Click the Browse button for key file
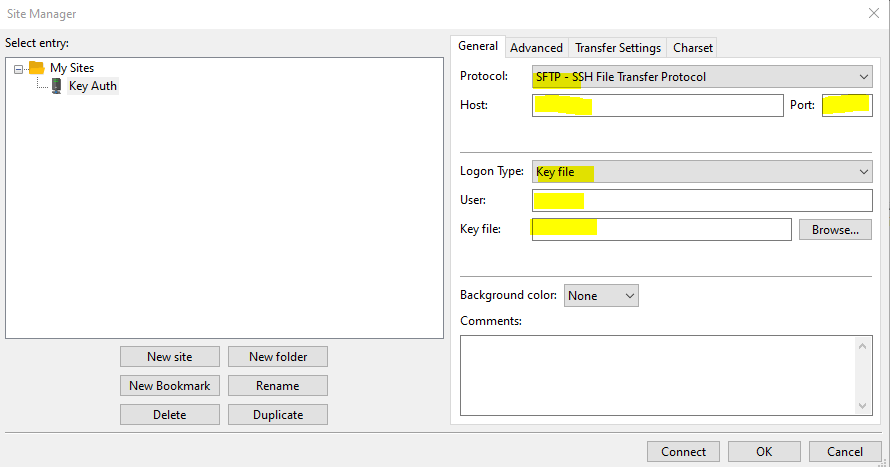The width and height of the screenshot is (890, 467). (834, 229)
